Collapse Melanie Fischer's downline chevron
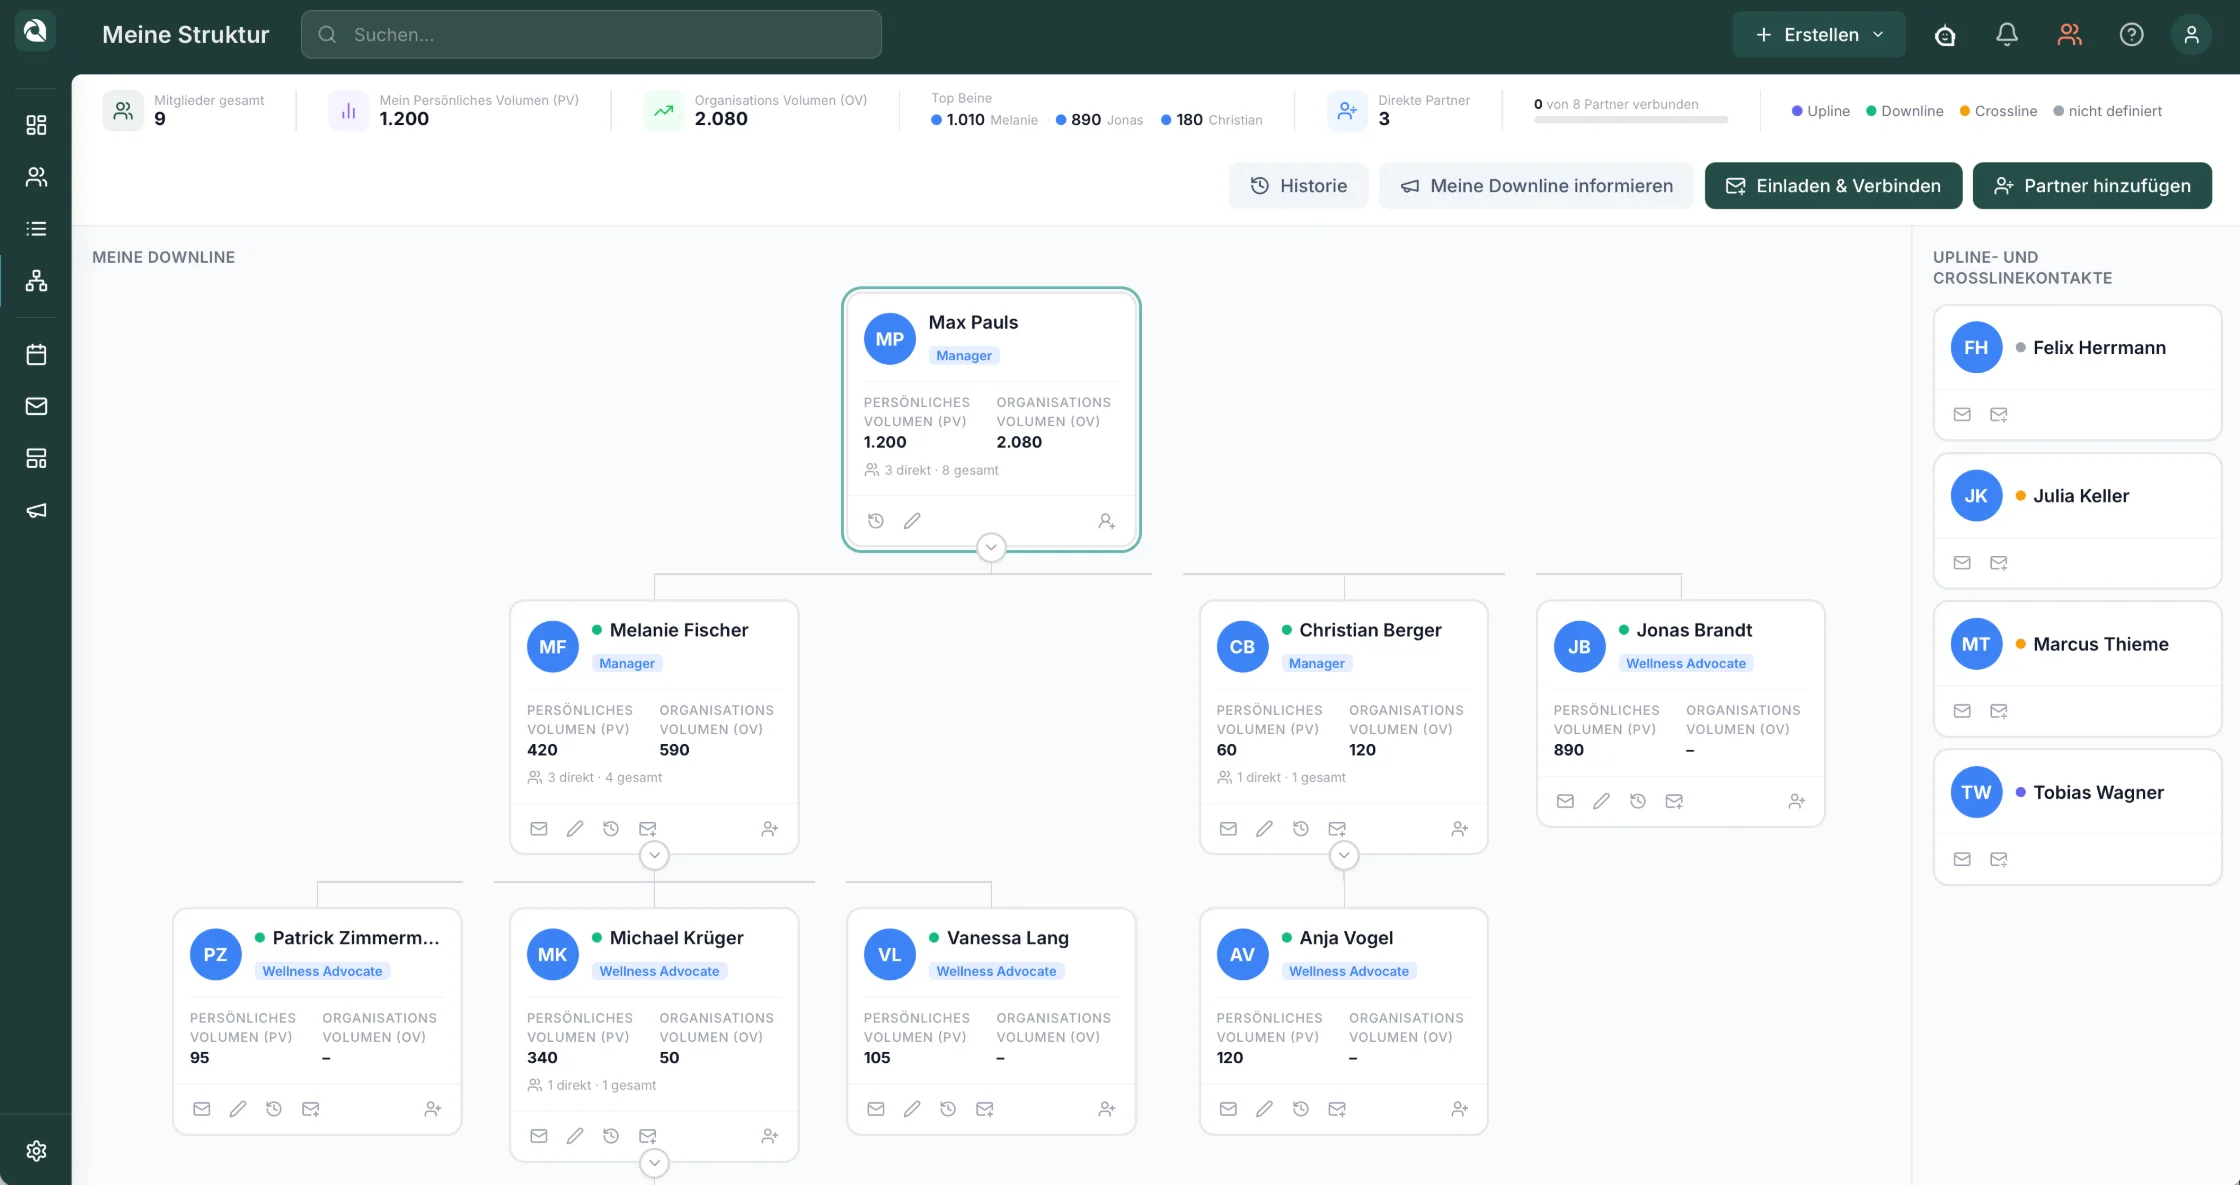The width and height of the screenshot is (2240, 1185). point(654,855)
